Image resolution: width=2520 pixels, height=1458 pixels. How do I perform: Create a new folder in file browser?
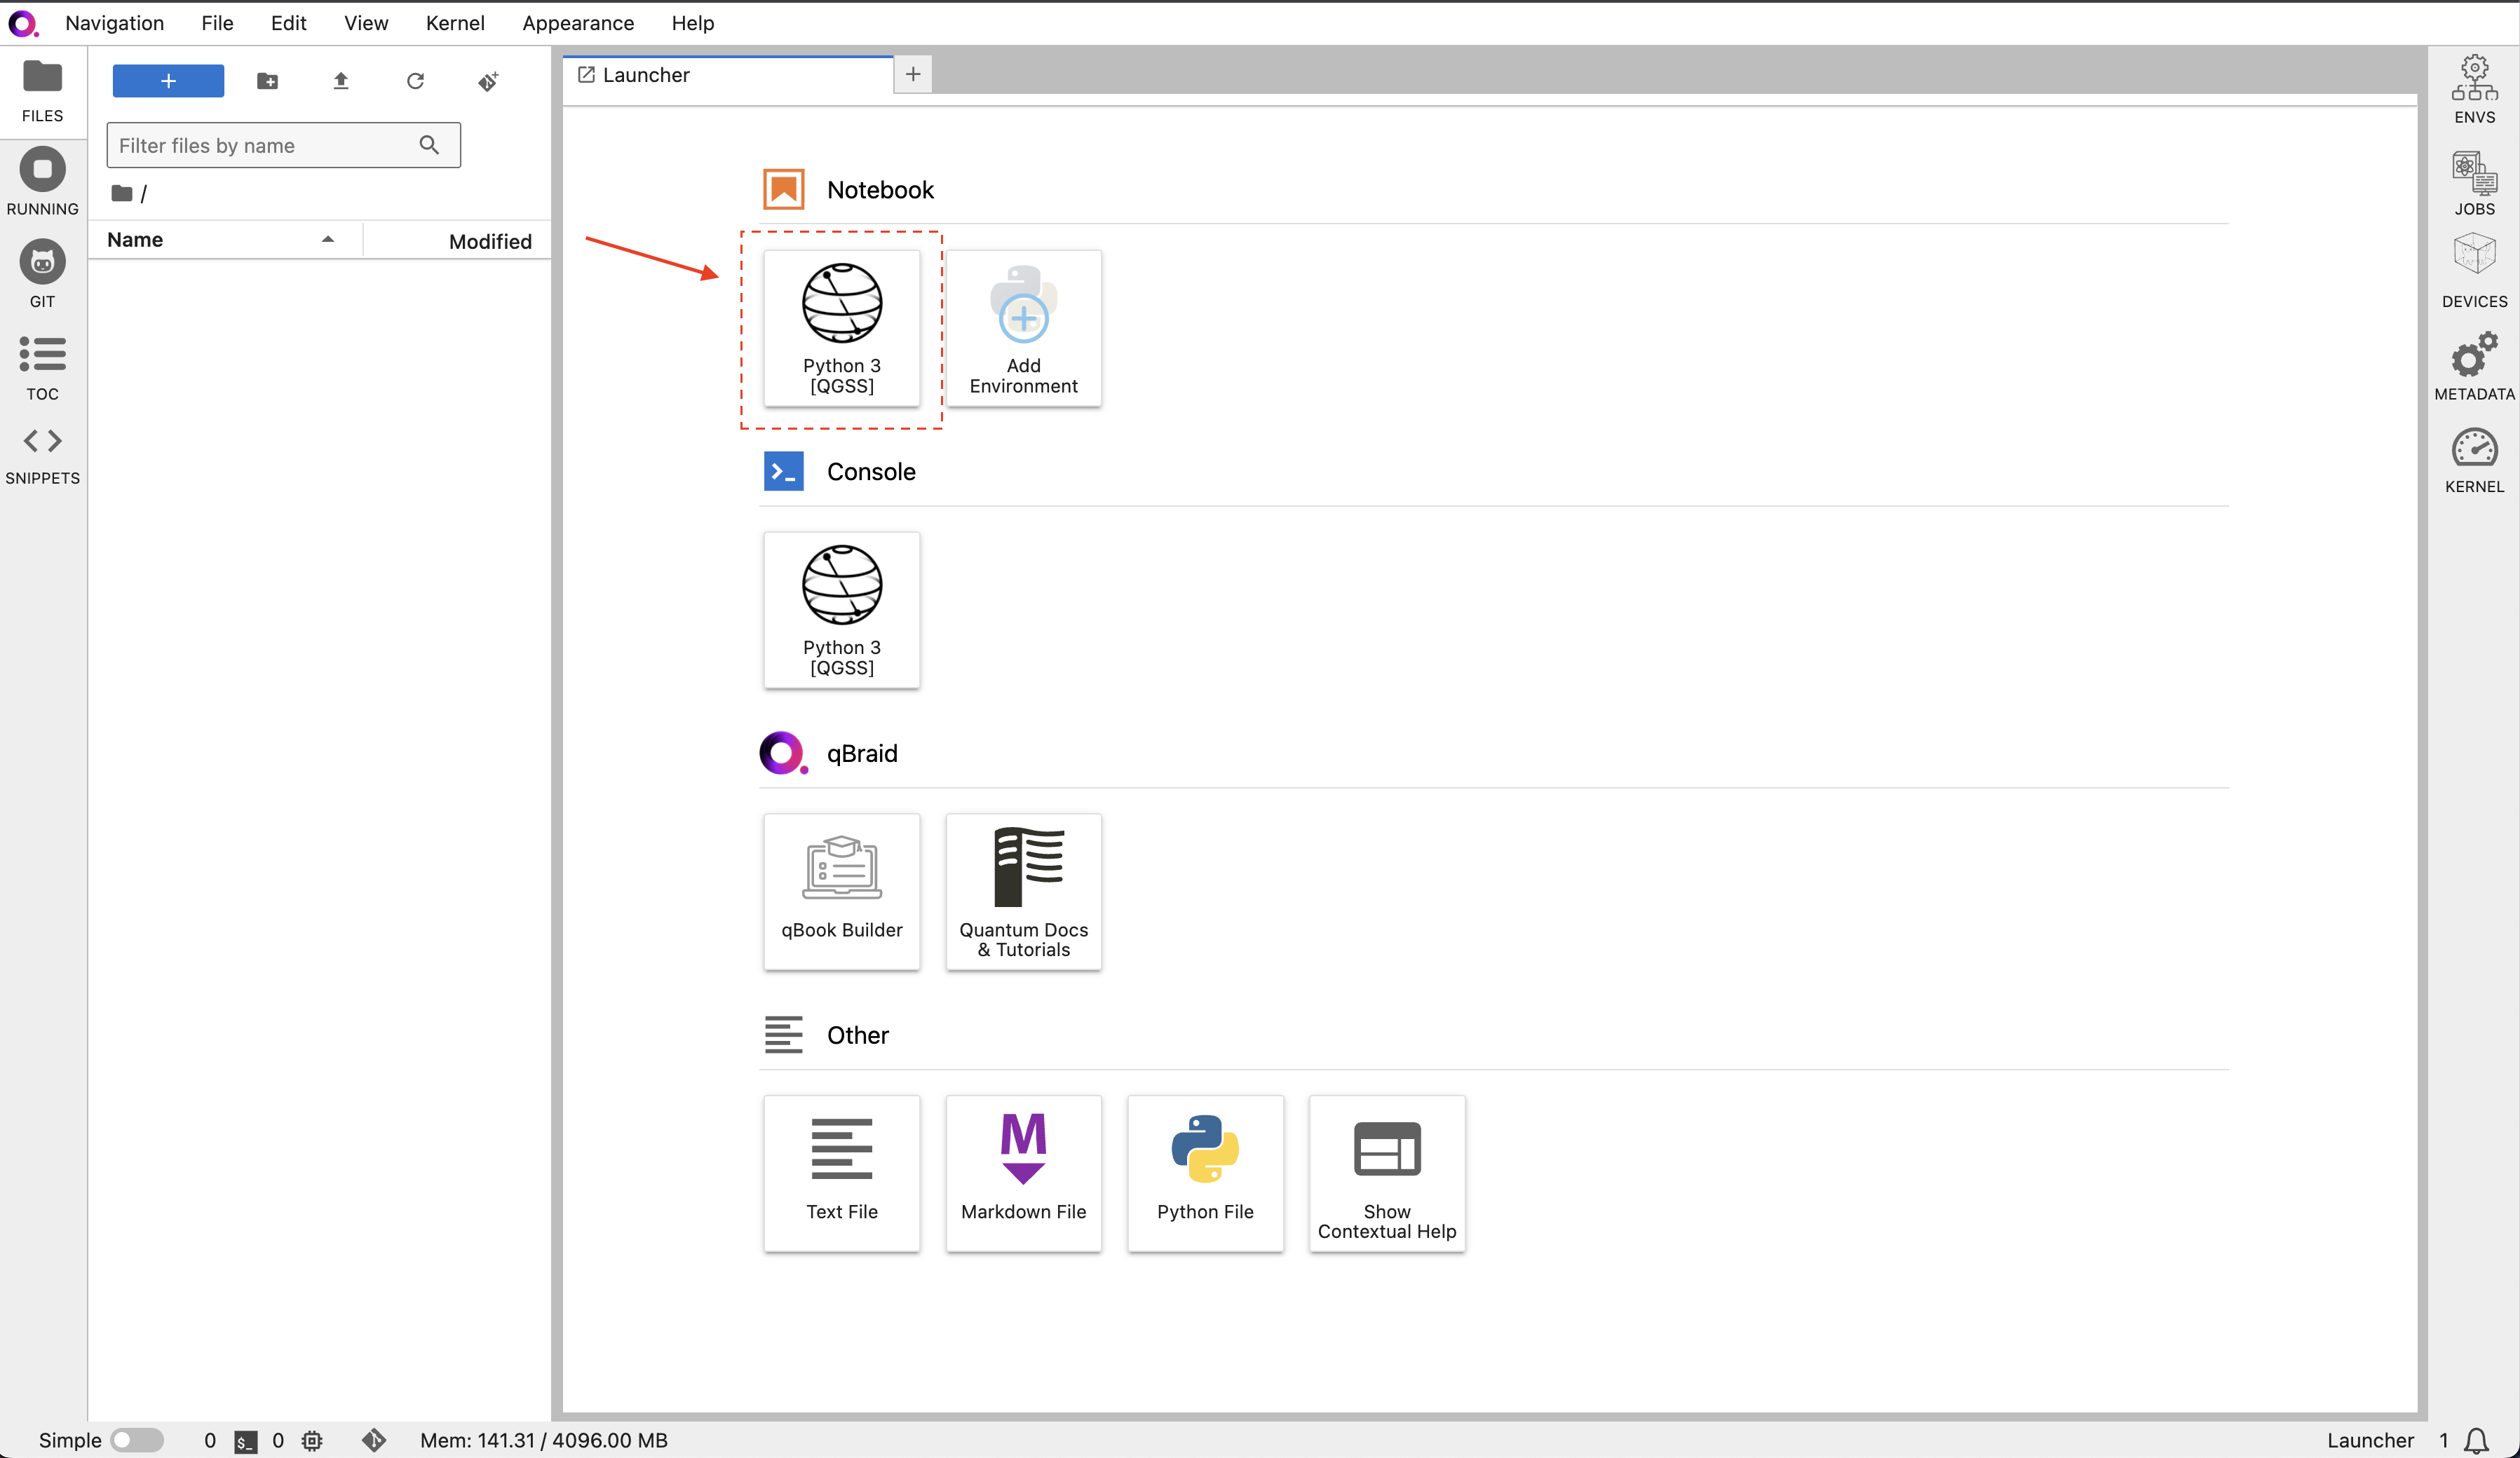pos(267,81)
